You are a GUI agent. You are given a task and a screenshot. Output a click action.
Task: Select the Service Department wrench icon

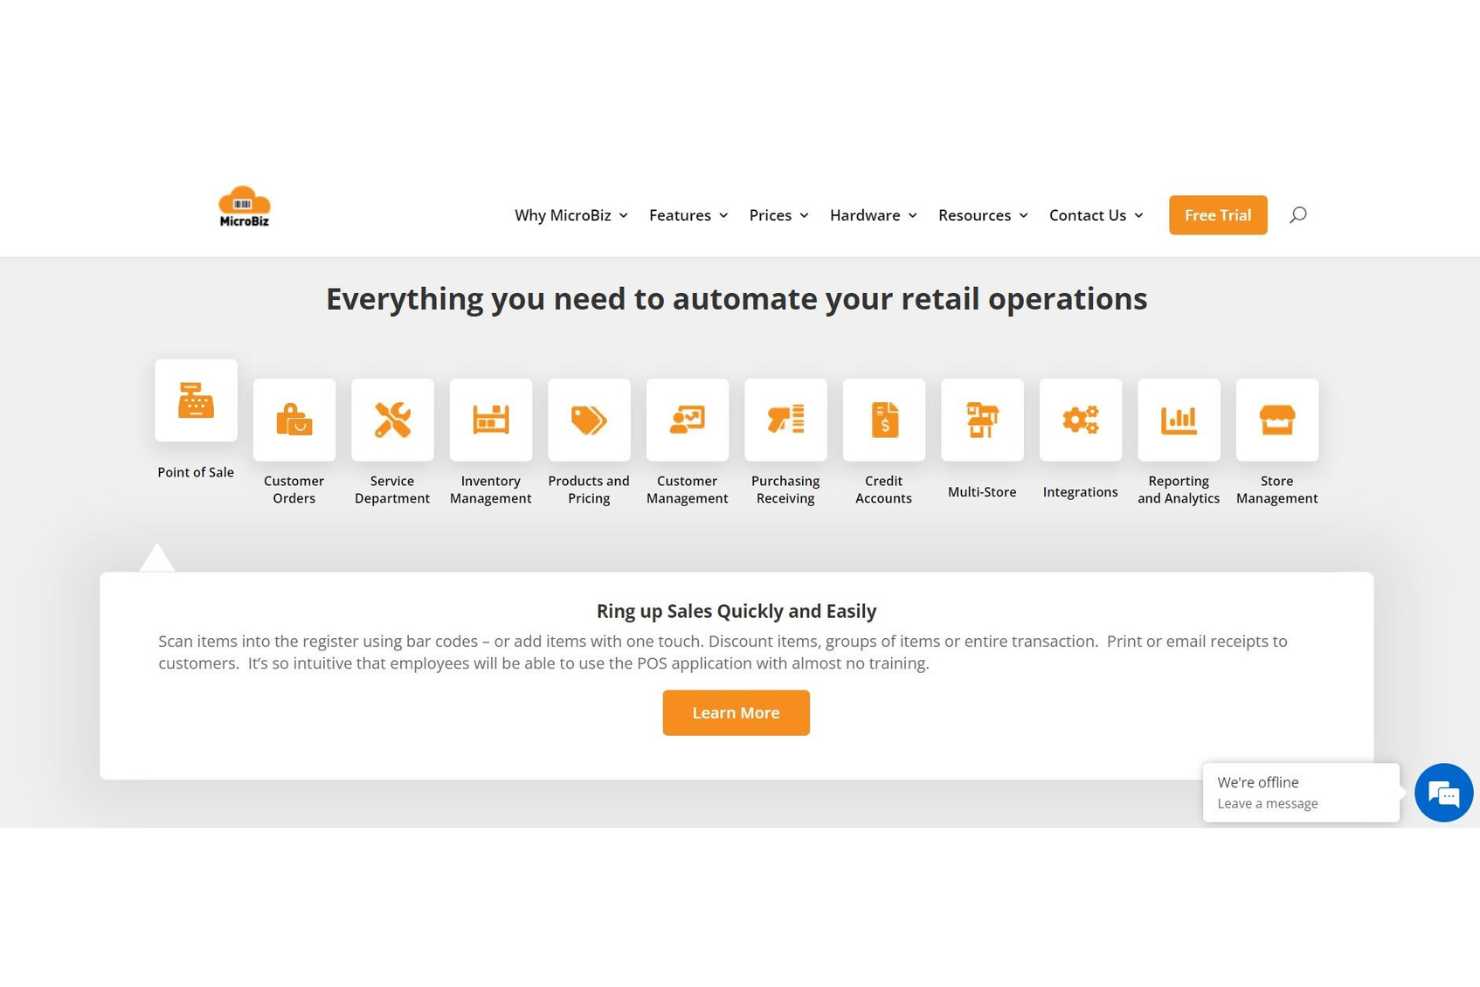[392, 420]
